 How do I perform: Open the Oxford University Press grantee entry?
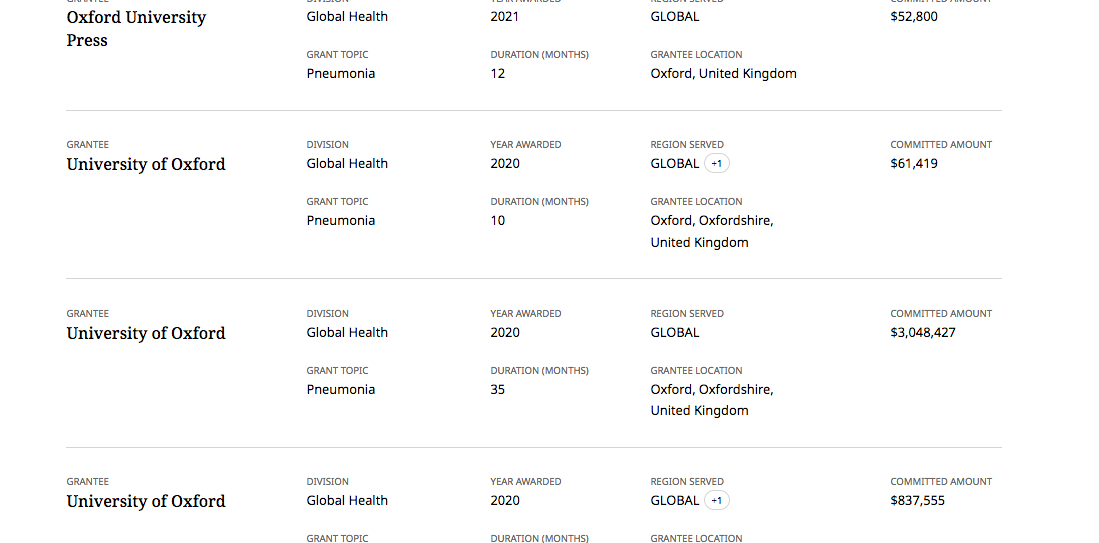136,29
